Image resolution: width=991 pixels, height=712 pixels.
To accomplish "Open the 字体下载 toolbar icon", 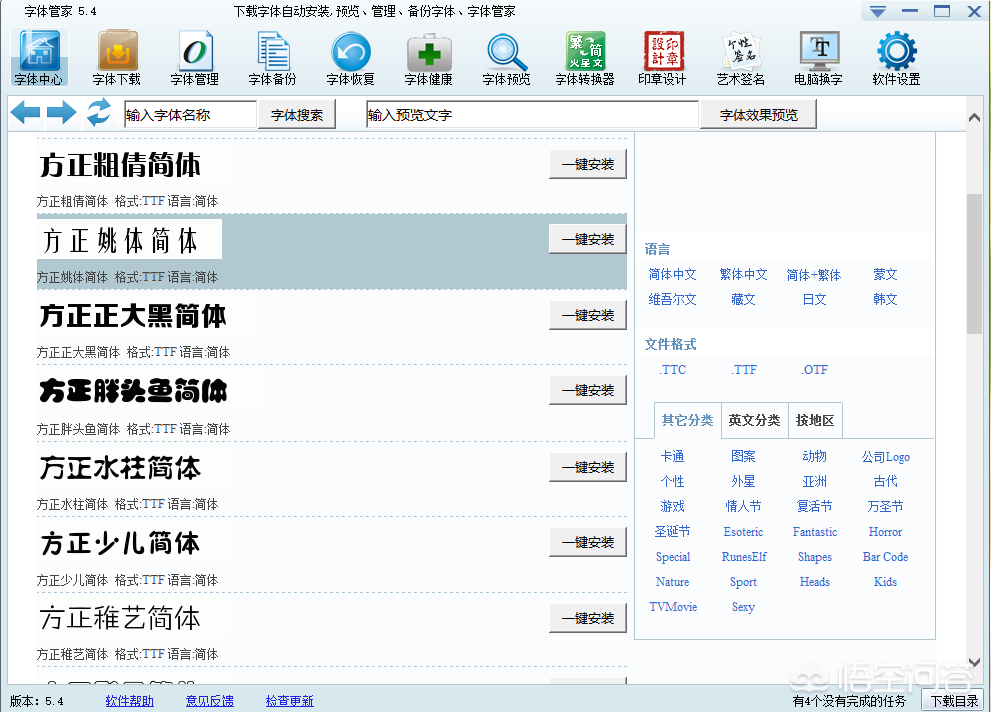I will [117, 57].
